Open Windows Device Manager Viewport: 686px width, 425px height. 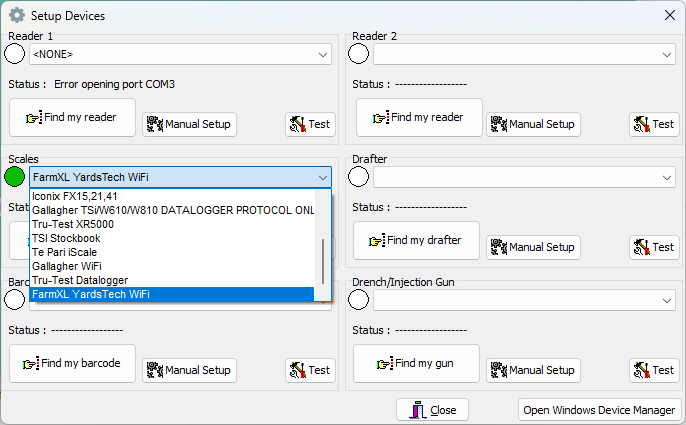pyautogui.click(x=599, y=410)
